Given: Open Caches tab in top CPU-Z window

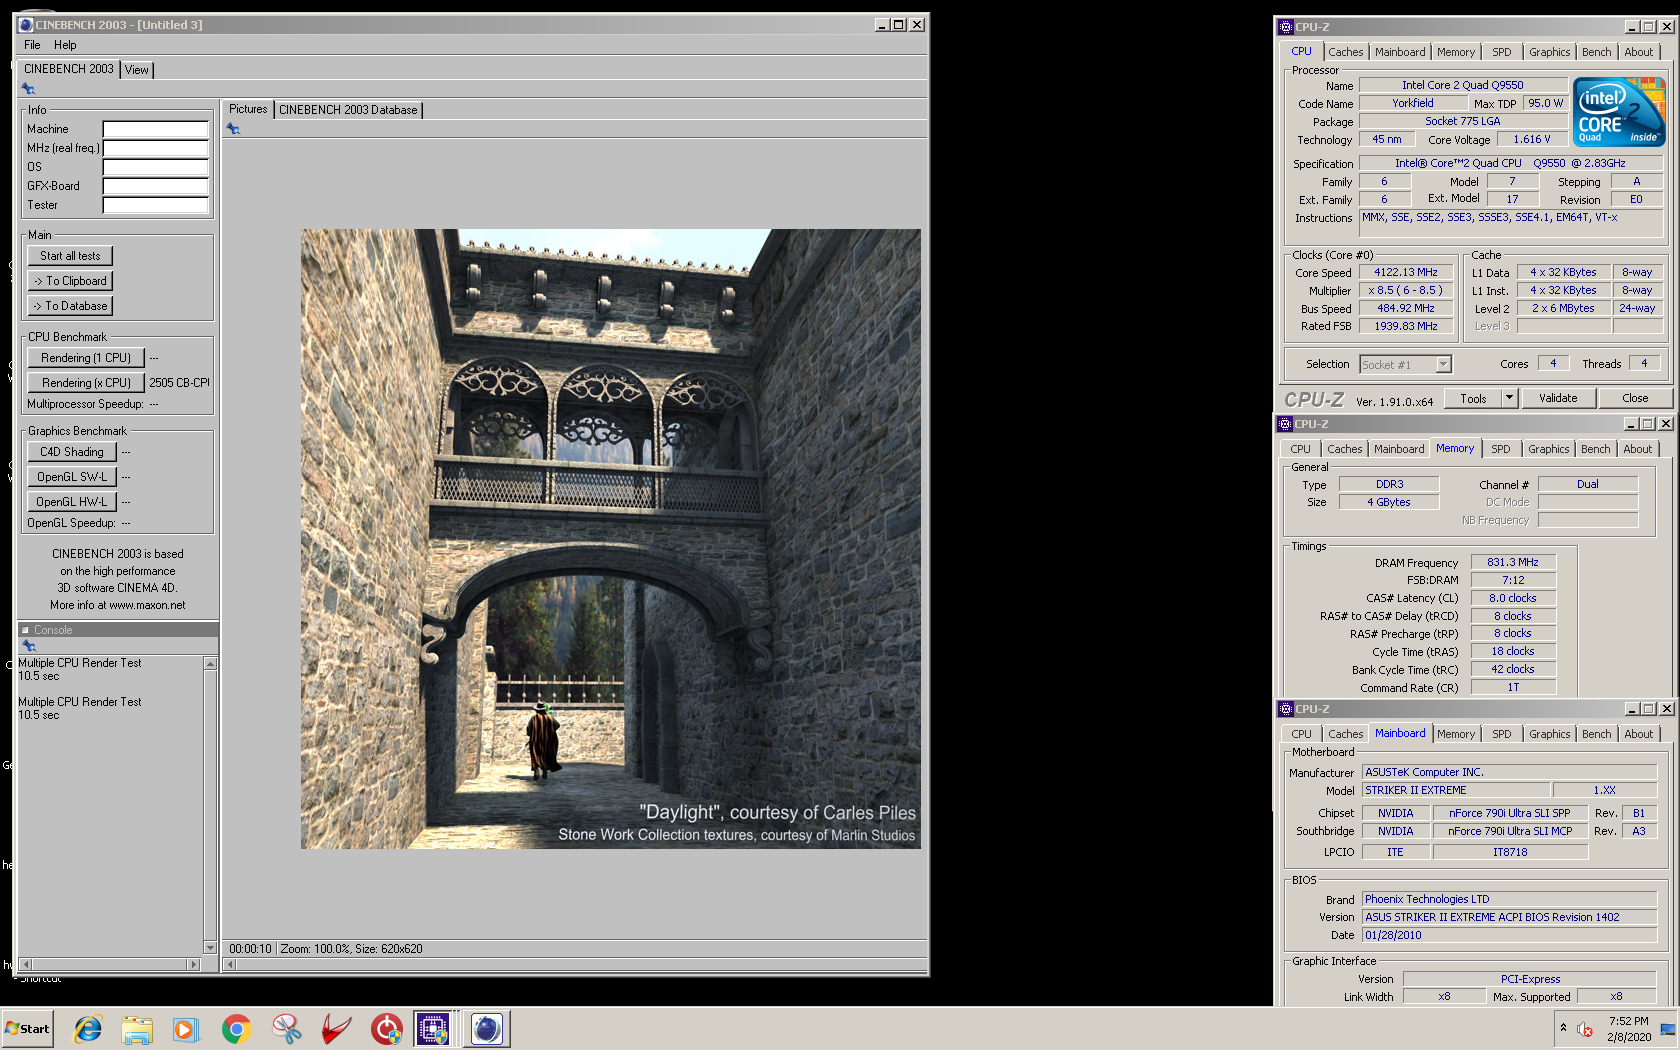Looking at the screenshot, I should click(1346, 52).
